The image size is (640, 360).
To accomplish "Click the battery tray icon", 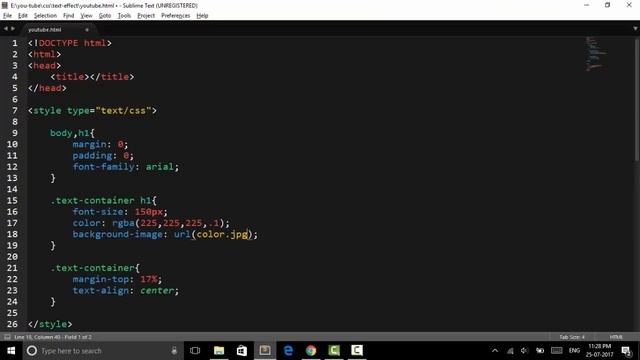I will click(540, 351).
